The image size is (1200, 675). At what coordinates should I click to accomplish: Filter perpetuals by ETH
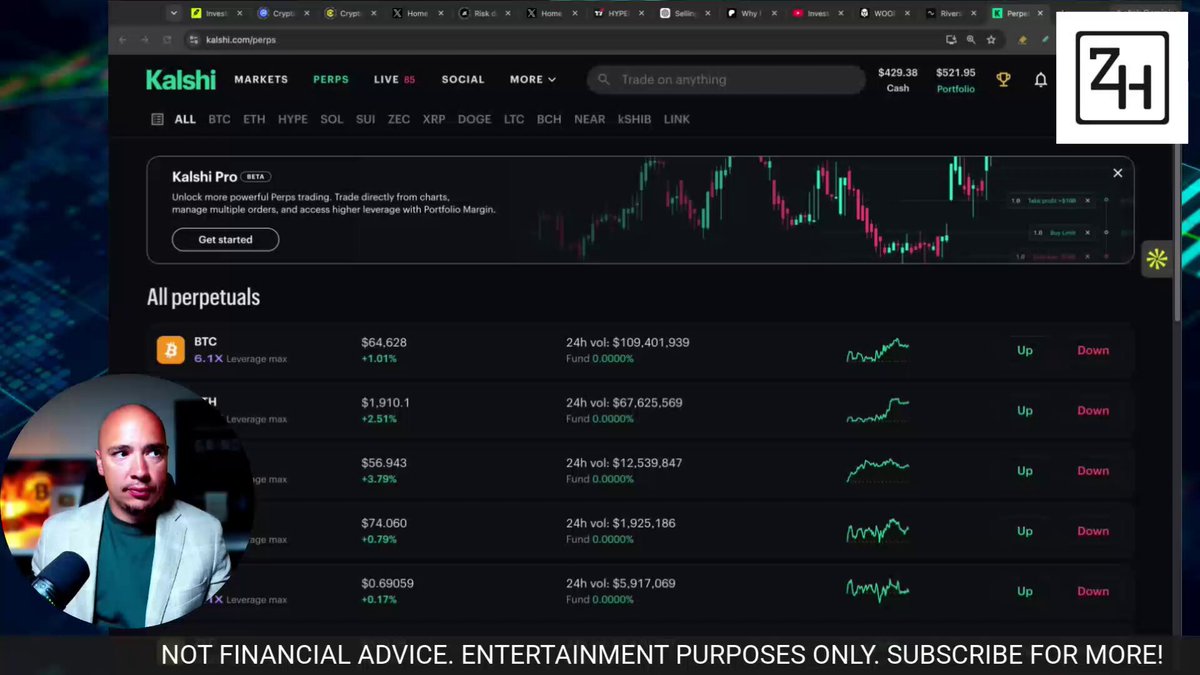pos(254,119)
